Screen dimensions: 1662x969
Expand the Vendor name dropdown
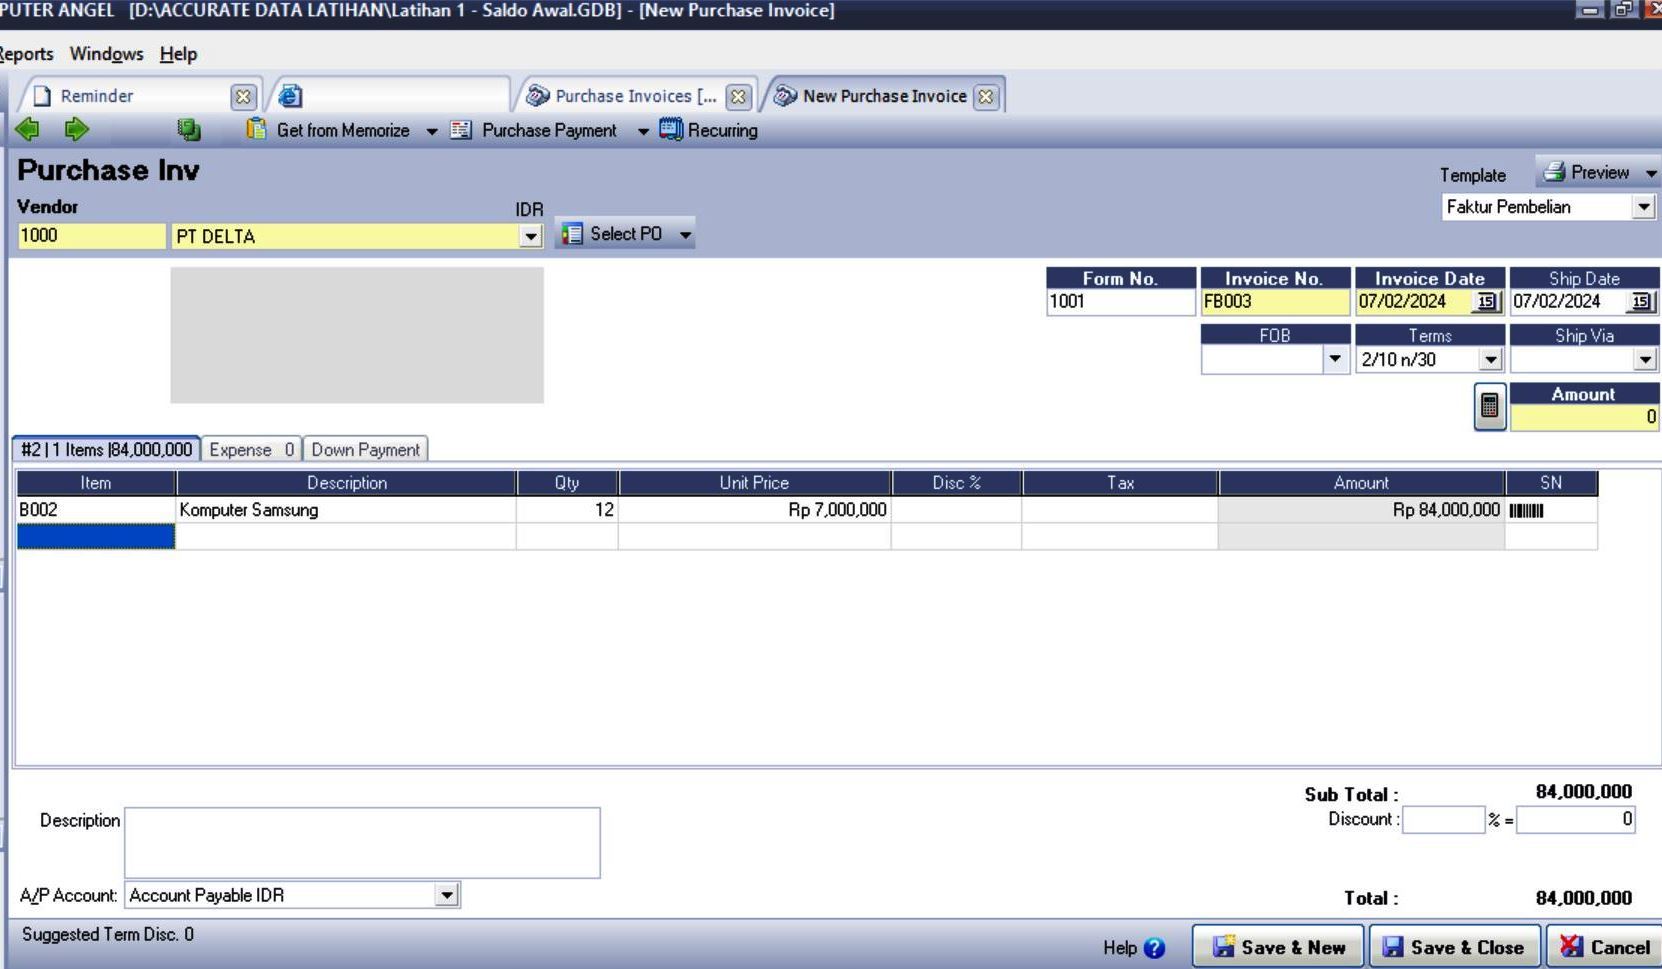coord(531,237)
